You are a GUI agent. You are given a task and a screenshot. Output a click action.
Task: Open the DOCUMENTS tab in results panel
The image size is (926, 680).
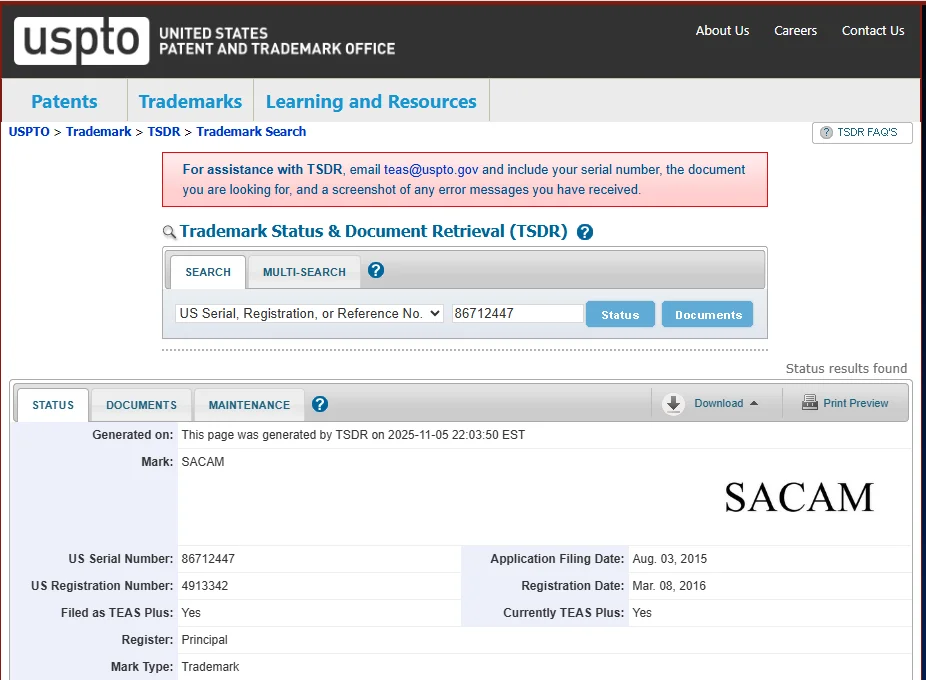pos(140,404)
